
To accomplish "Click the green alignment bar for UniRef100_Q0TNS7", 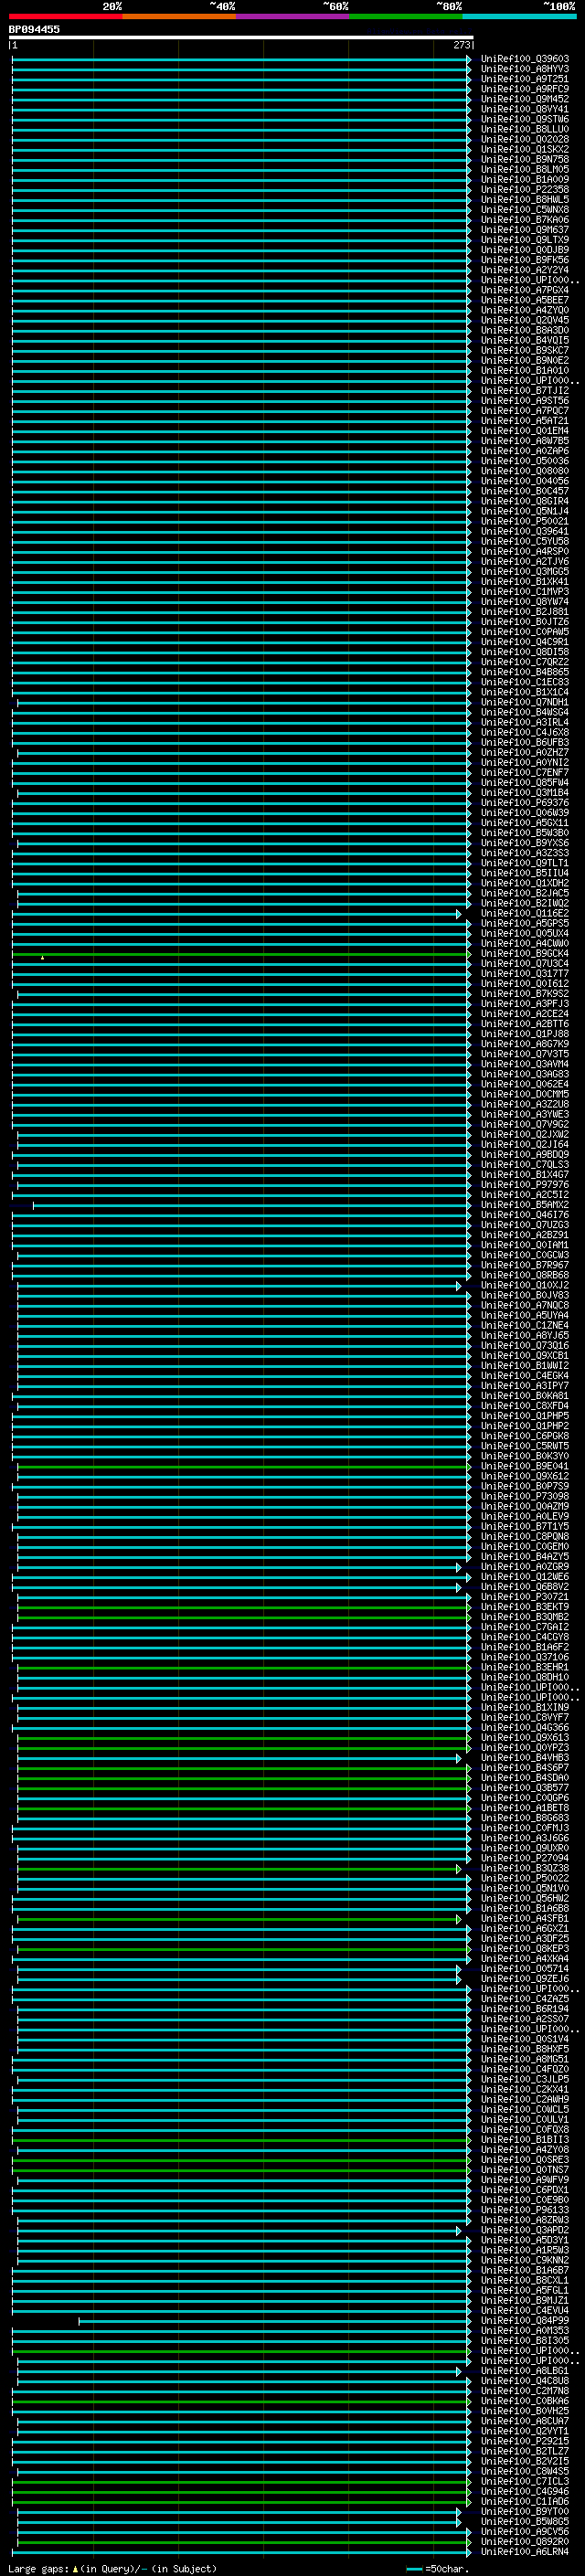I will pyautogui.click(x=241, y=2171).
